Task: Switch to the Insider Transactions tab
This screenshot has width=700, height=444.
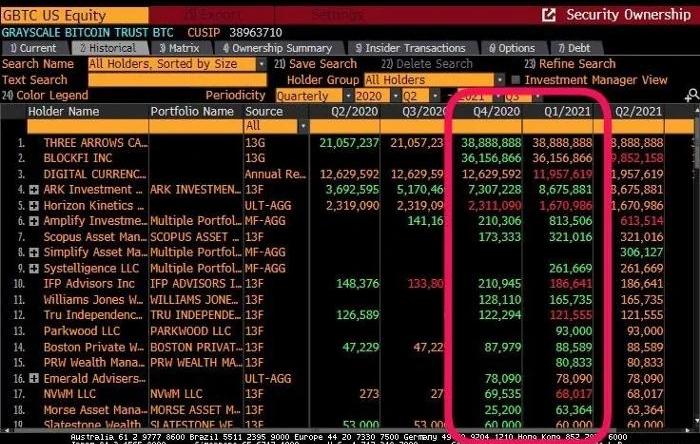Action: tap(420, 48)
